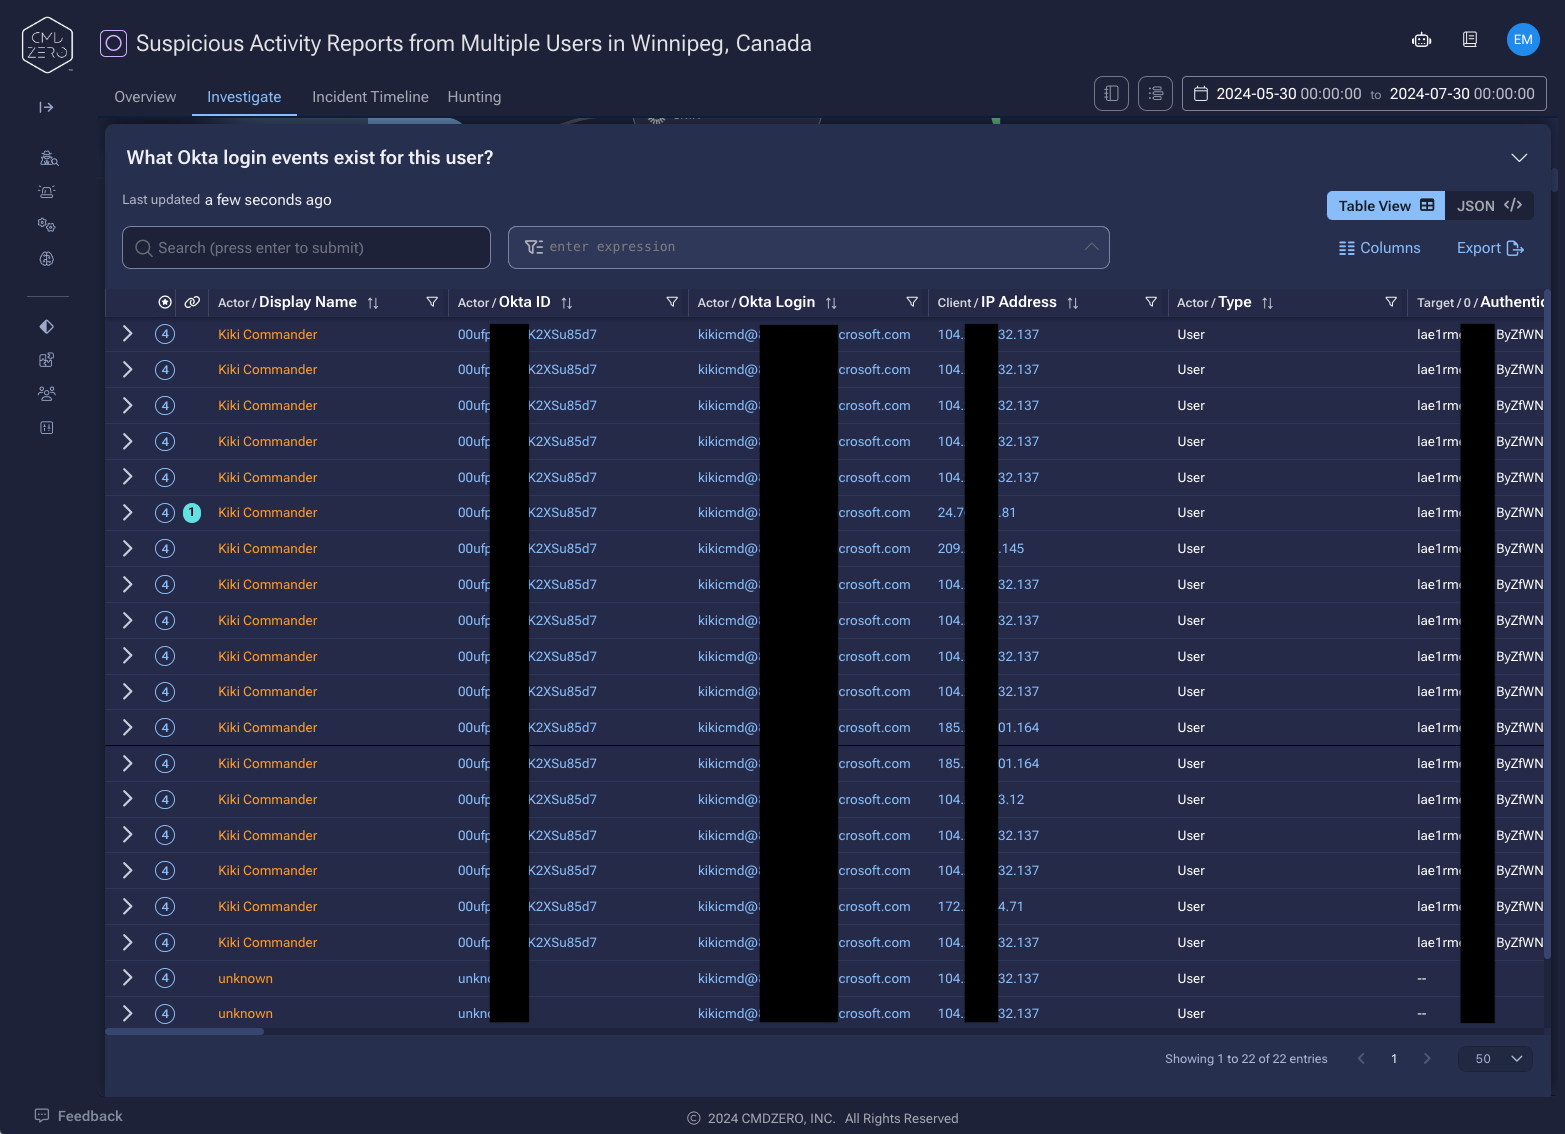Click the horizontal table scrollbar
Viewport: 1565px width, 1134px height.
pyautogui.click(x=185, y=1031)
